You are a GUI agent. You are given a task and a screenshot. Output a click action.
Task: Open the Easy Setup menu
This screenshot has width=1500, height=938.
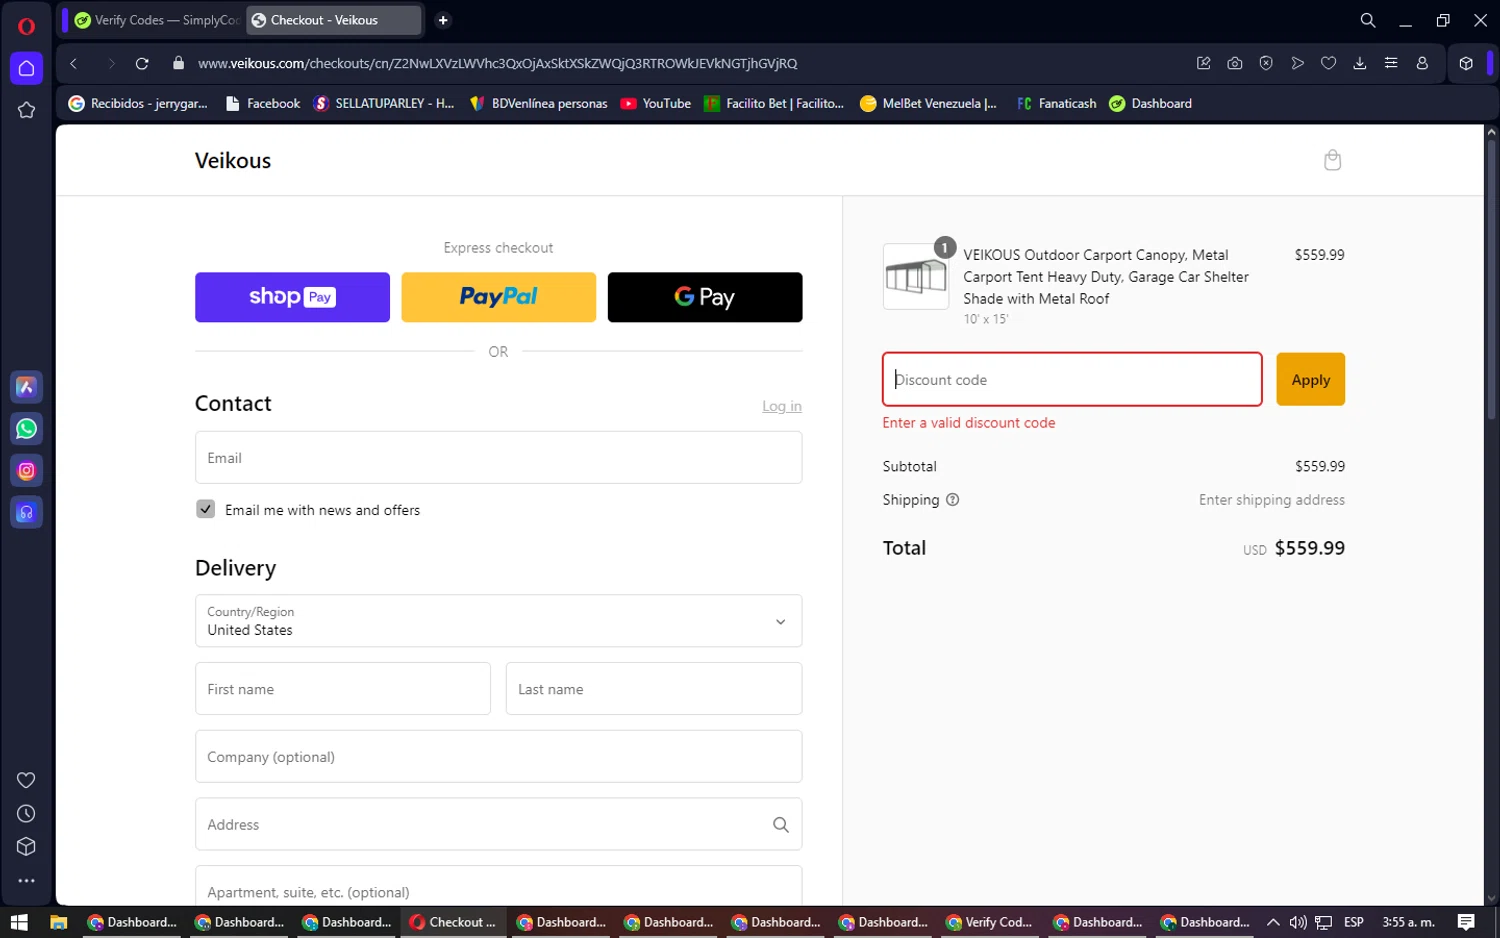[1391, 63]
